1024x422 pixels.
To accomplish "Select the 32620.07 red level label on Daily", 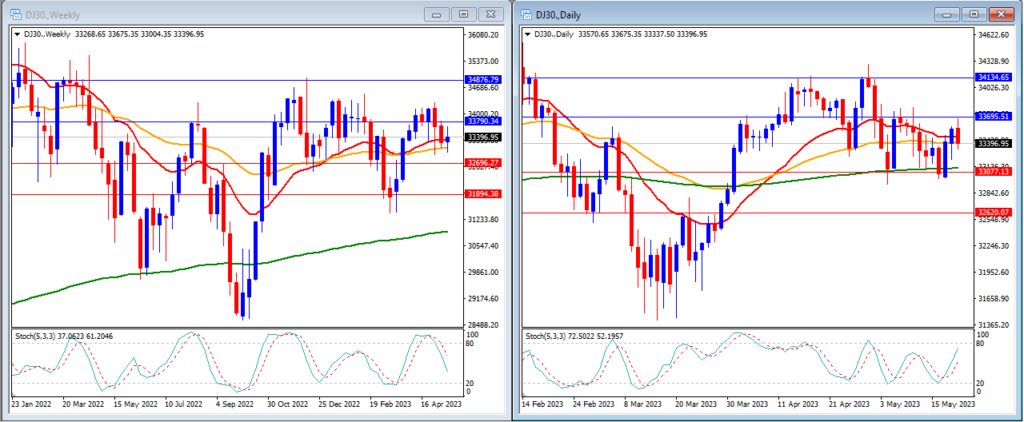I will pyautogui.click(x=993, y=213).
